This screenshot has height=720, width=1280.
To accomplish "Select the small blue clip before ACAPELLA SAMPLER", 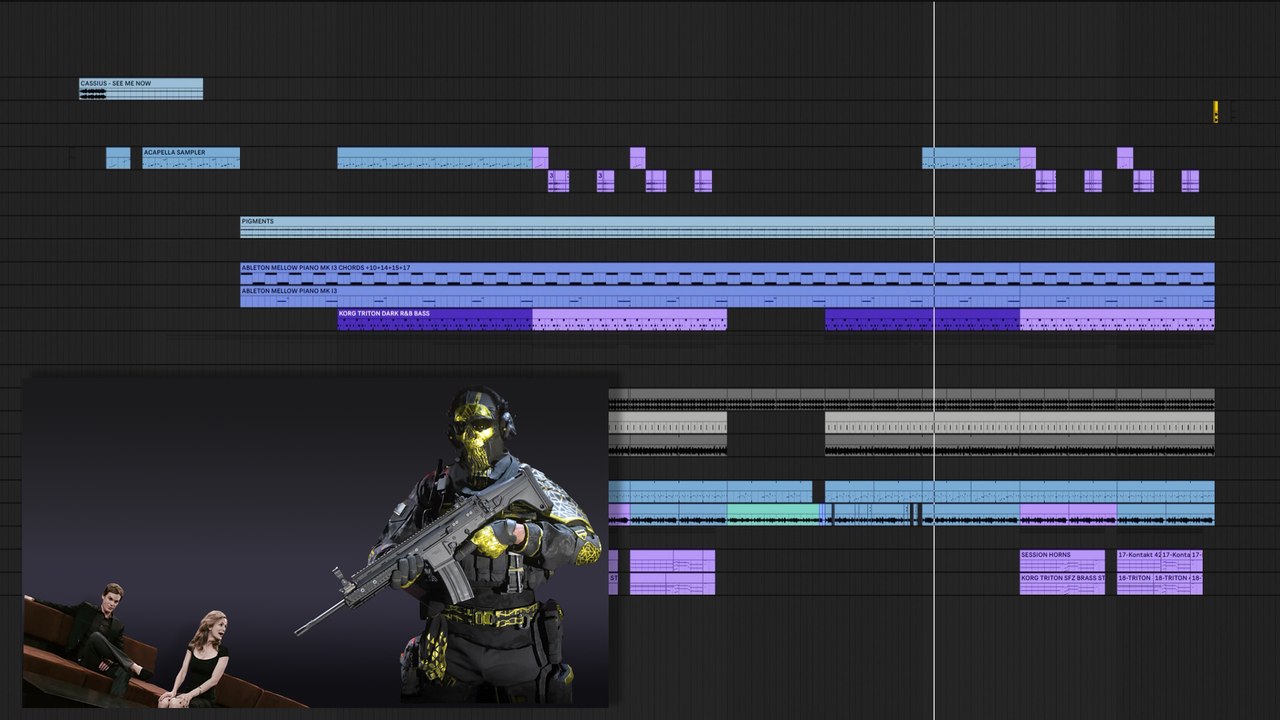I will coord(118,158).
